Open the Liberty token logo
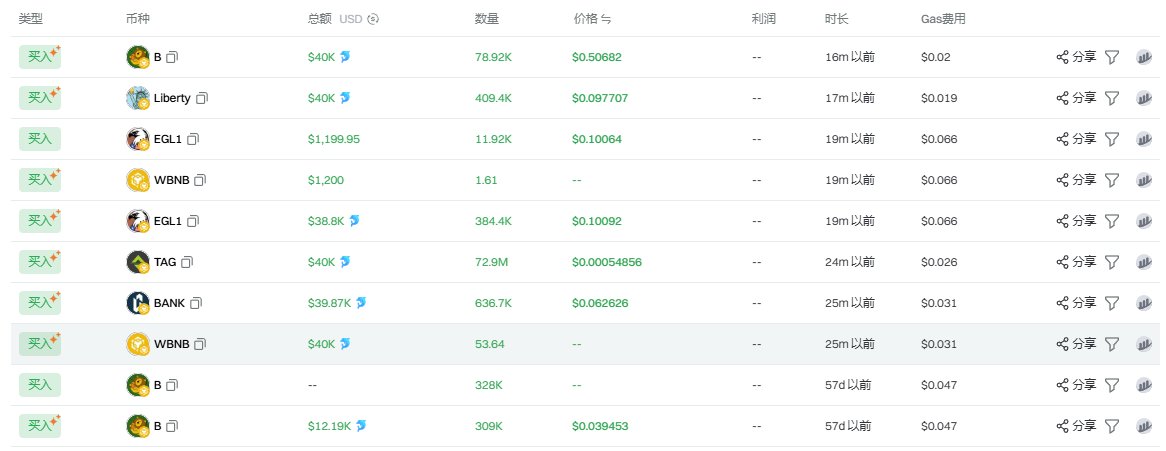The image size is (1166, 451). (x=138, y=98)
